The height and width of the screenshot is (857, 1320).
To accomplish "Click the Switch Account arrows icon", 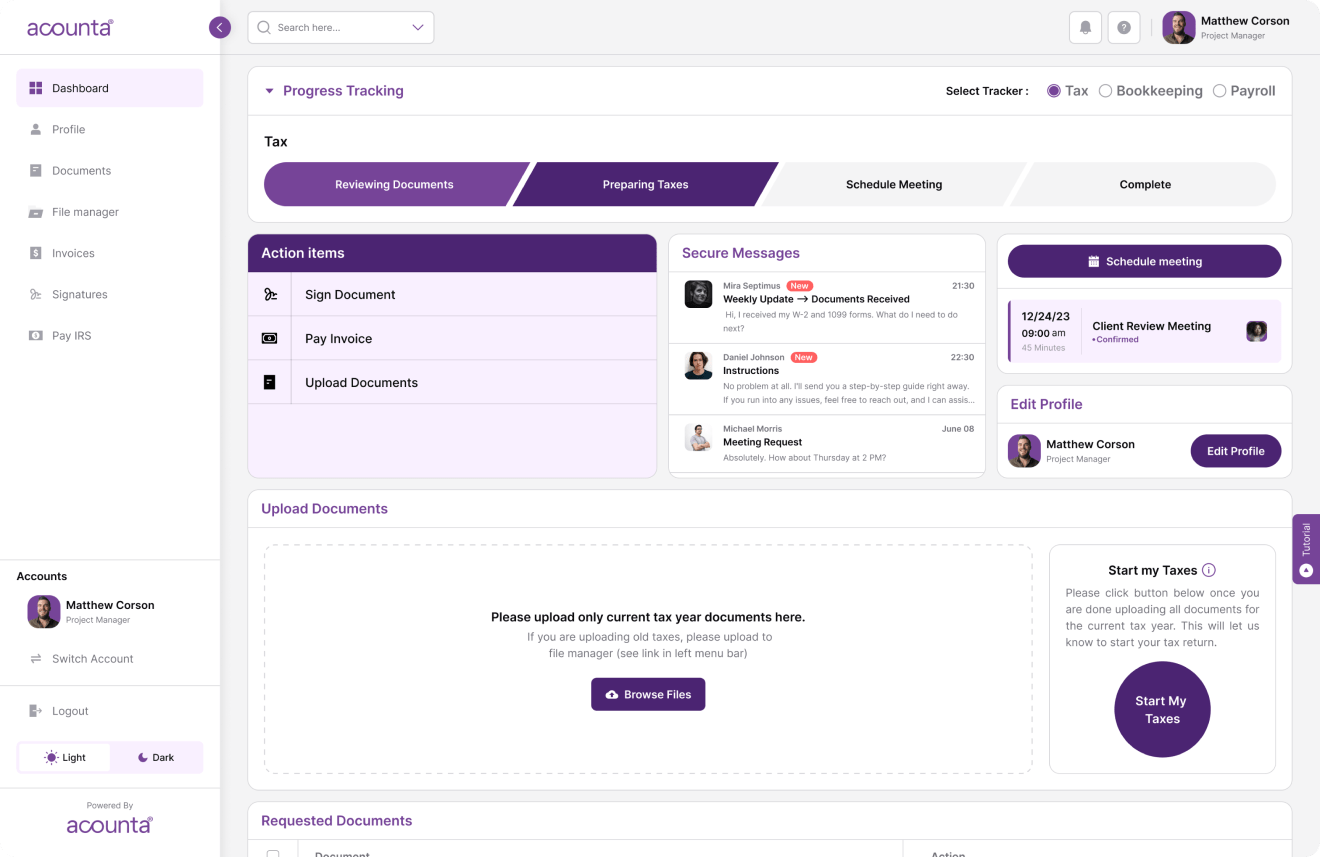I will point(36,658).
